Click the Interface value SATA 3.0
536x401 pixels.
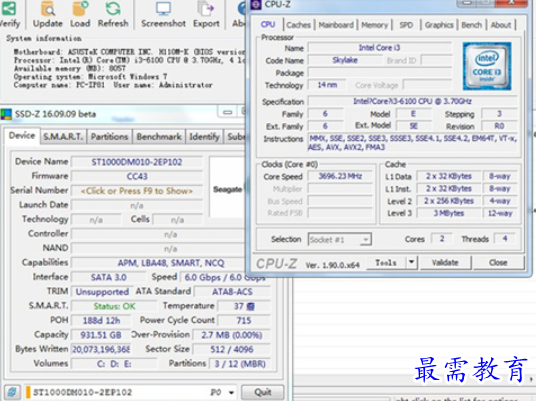point(109,277)
